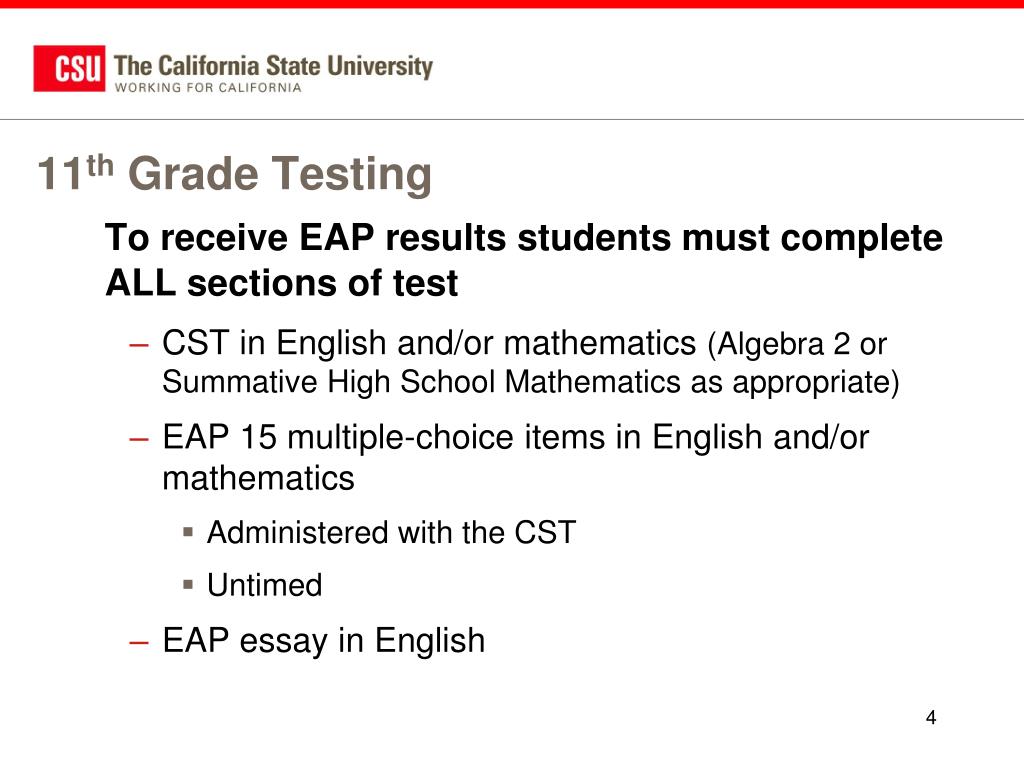
Task: Select 'Administered with the CST' text
Action: click(x=391, y=532)
